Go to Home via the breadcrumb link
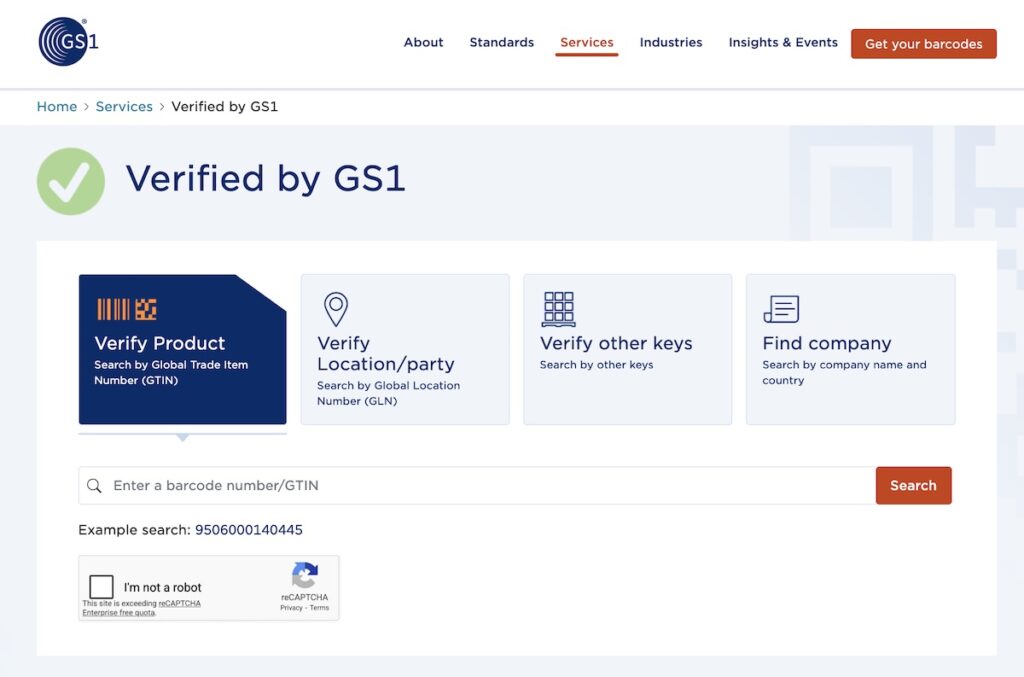The width and height of the screenshot is (1024, 677). (57, 106)
